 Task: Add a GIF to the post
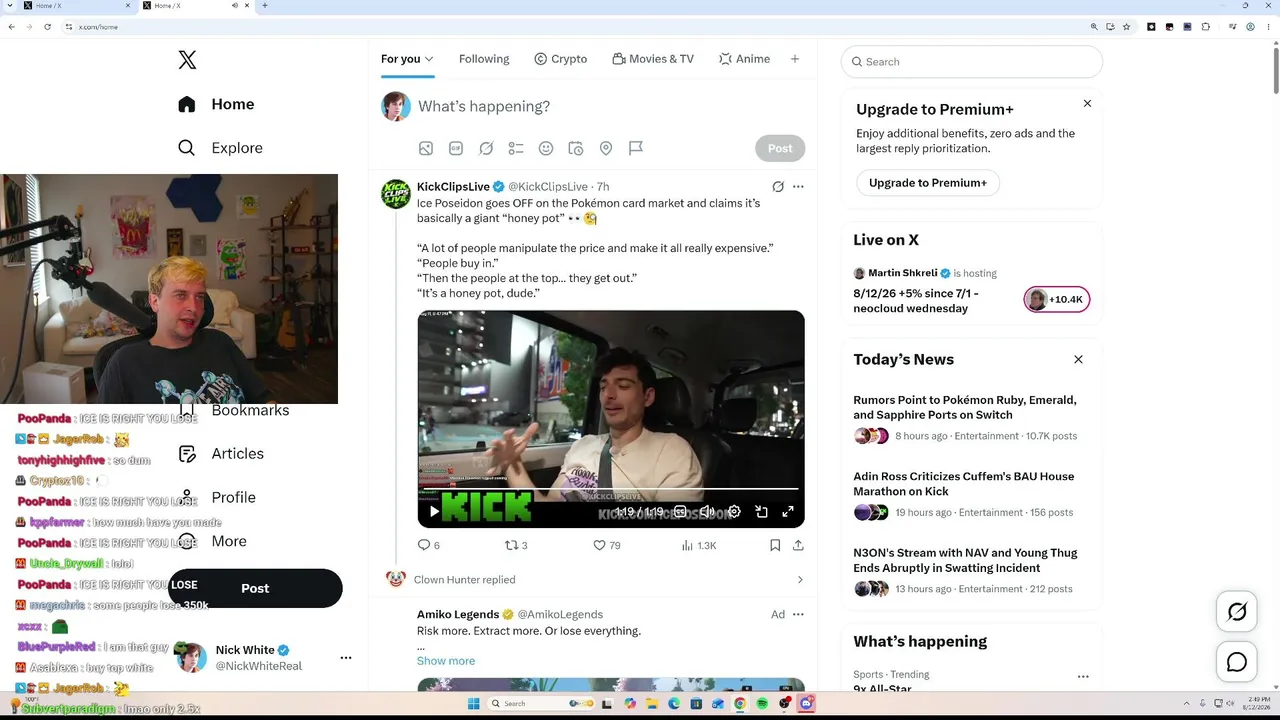456,148
